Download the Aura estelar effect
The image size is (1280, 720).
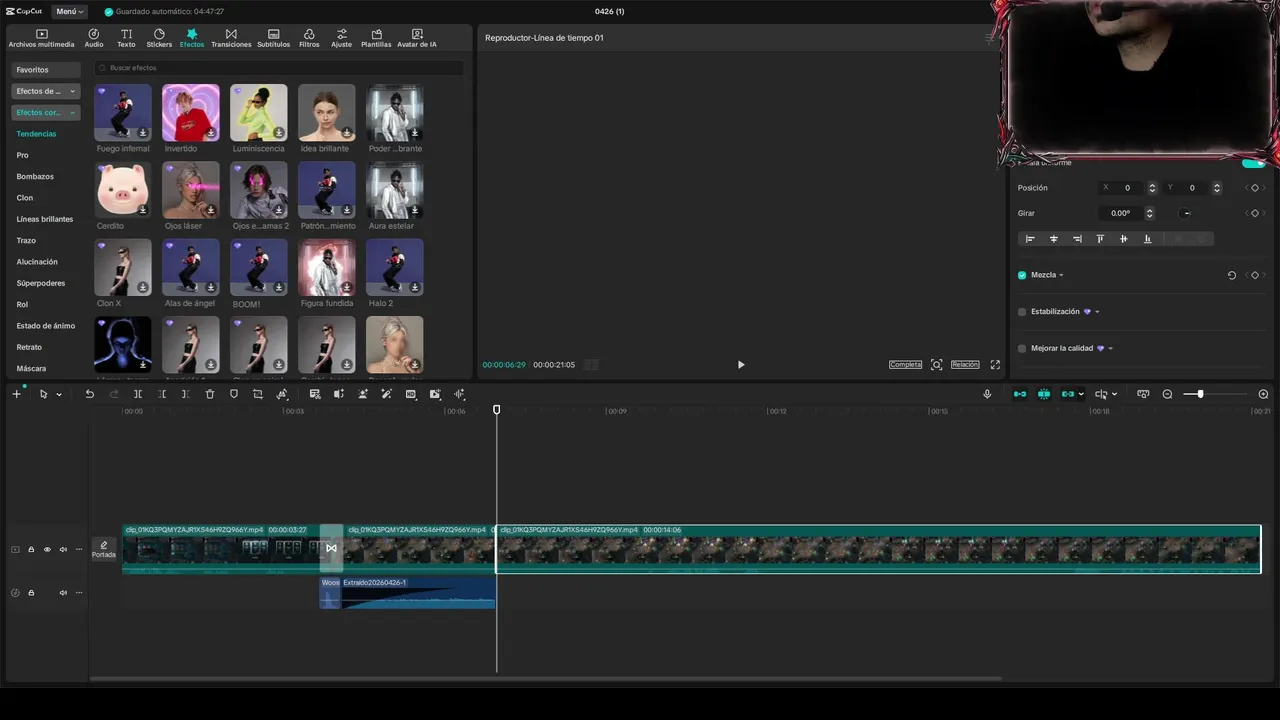click(415, 210)
